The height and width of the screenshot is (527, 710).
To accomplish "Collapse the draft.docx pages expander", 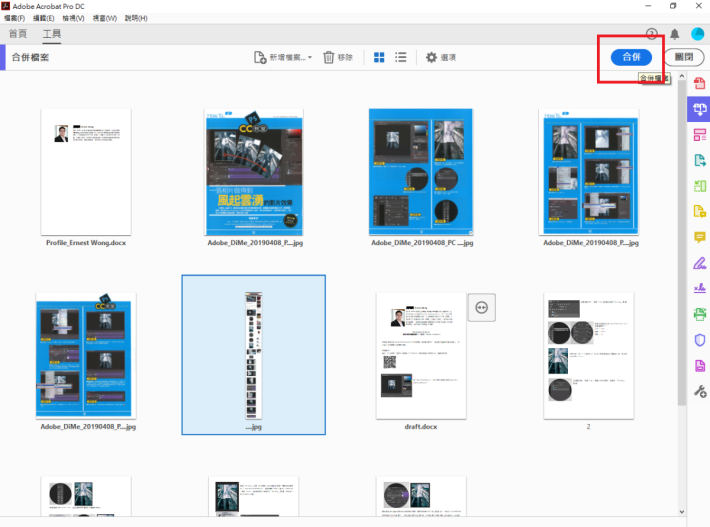I will (481, 307).
